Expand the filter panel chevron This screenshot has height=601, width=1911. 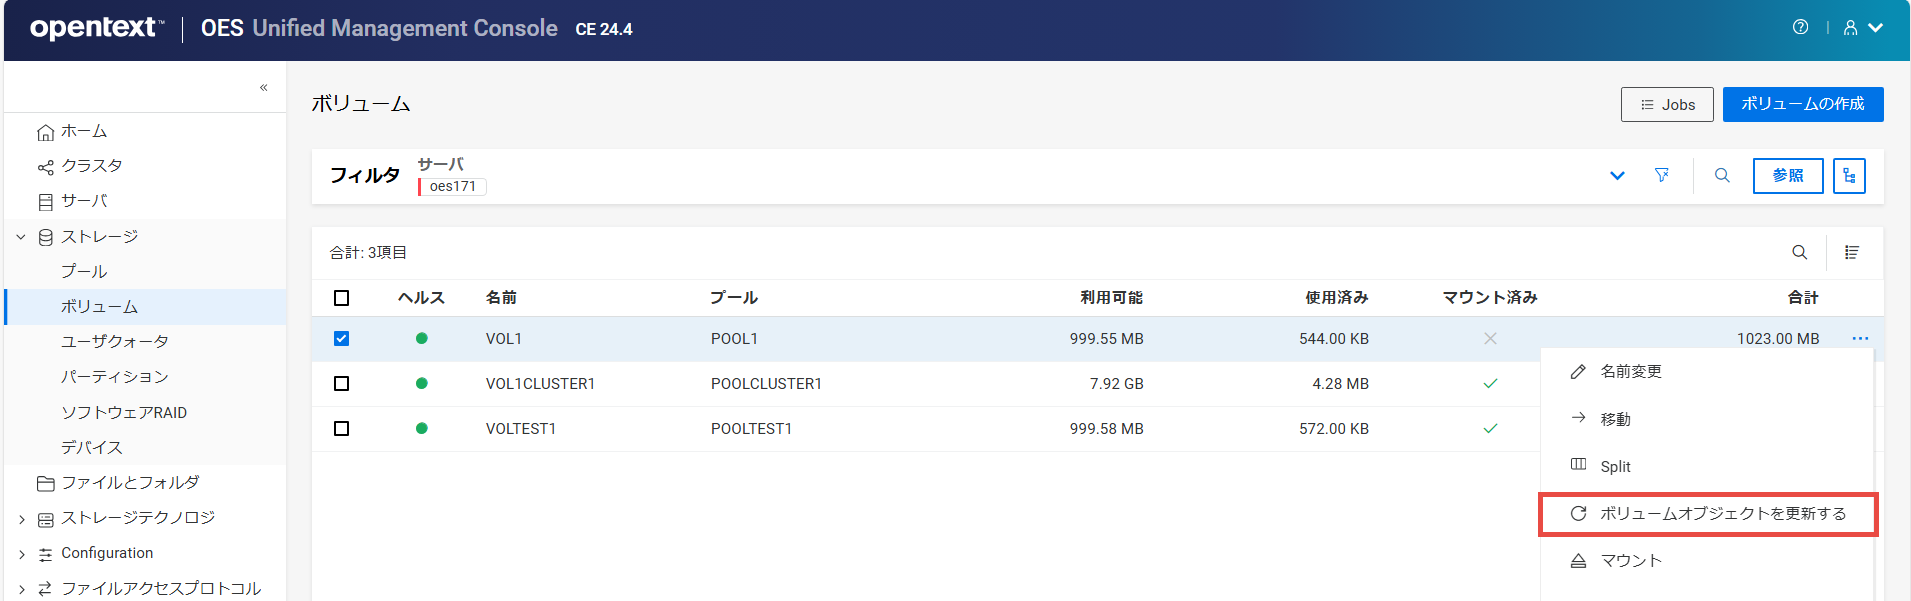pyautogui.click(x=1617, y=176)
